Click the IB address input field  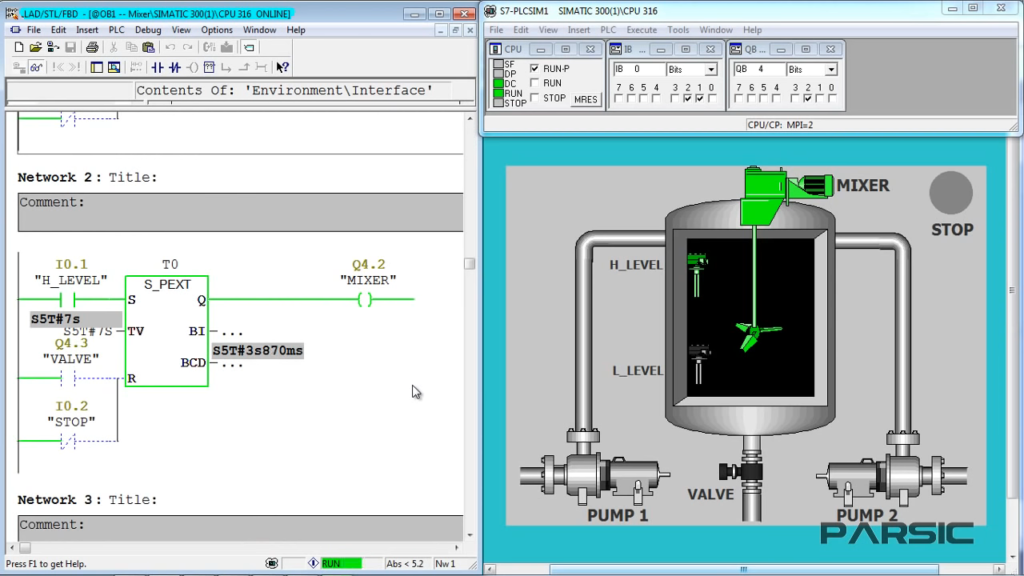point(637,69)
